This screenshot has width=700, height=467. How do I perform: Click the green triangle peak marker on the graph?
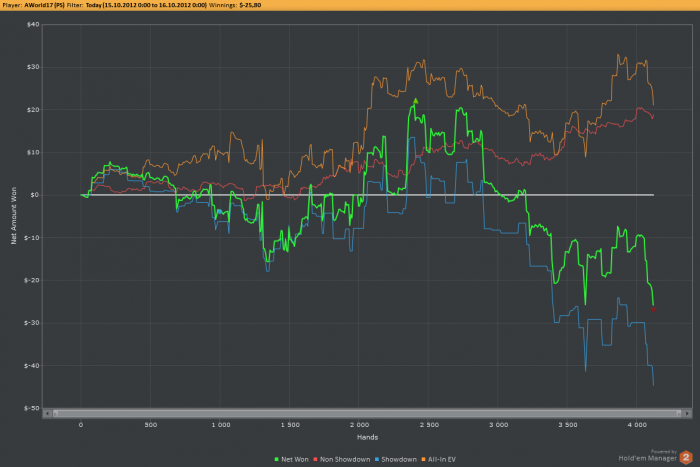tap(416, 101)
